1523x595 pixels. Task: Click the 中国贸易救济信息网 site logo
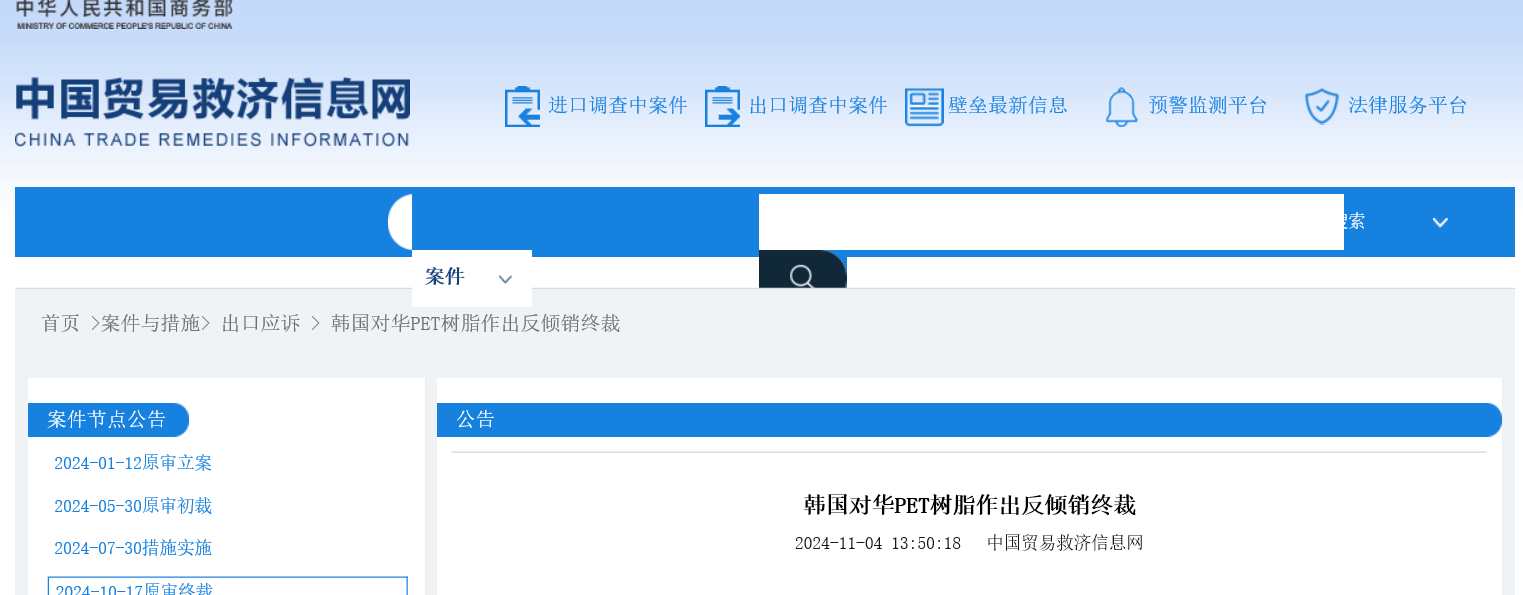click(x=212, y=111)
